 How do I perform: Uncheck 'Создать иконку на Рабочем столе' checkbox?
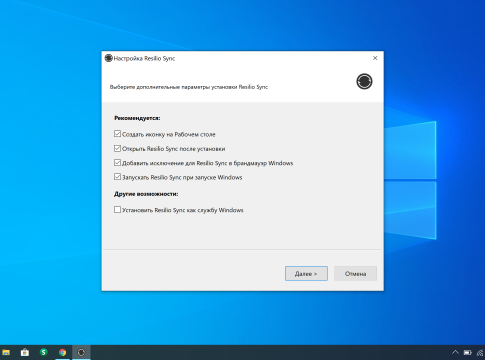[x=117, y=134]
